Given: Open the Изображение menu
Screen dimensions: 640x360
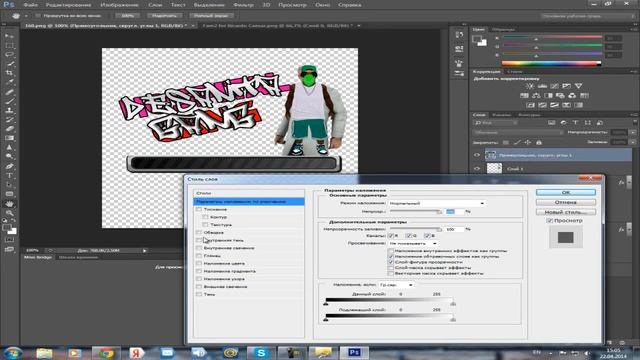Looking at the screenshot, I should click(x=120, y=5).
